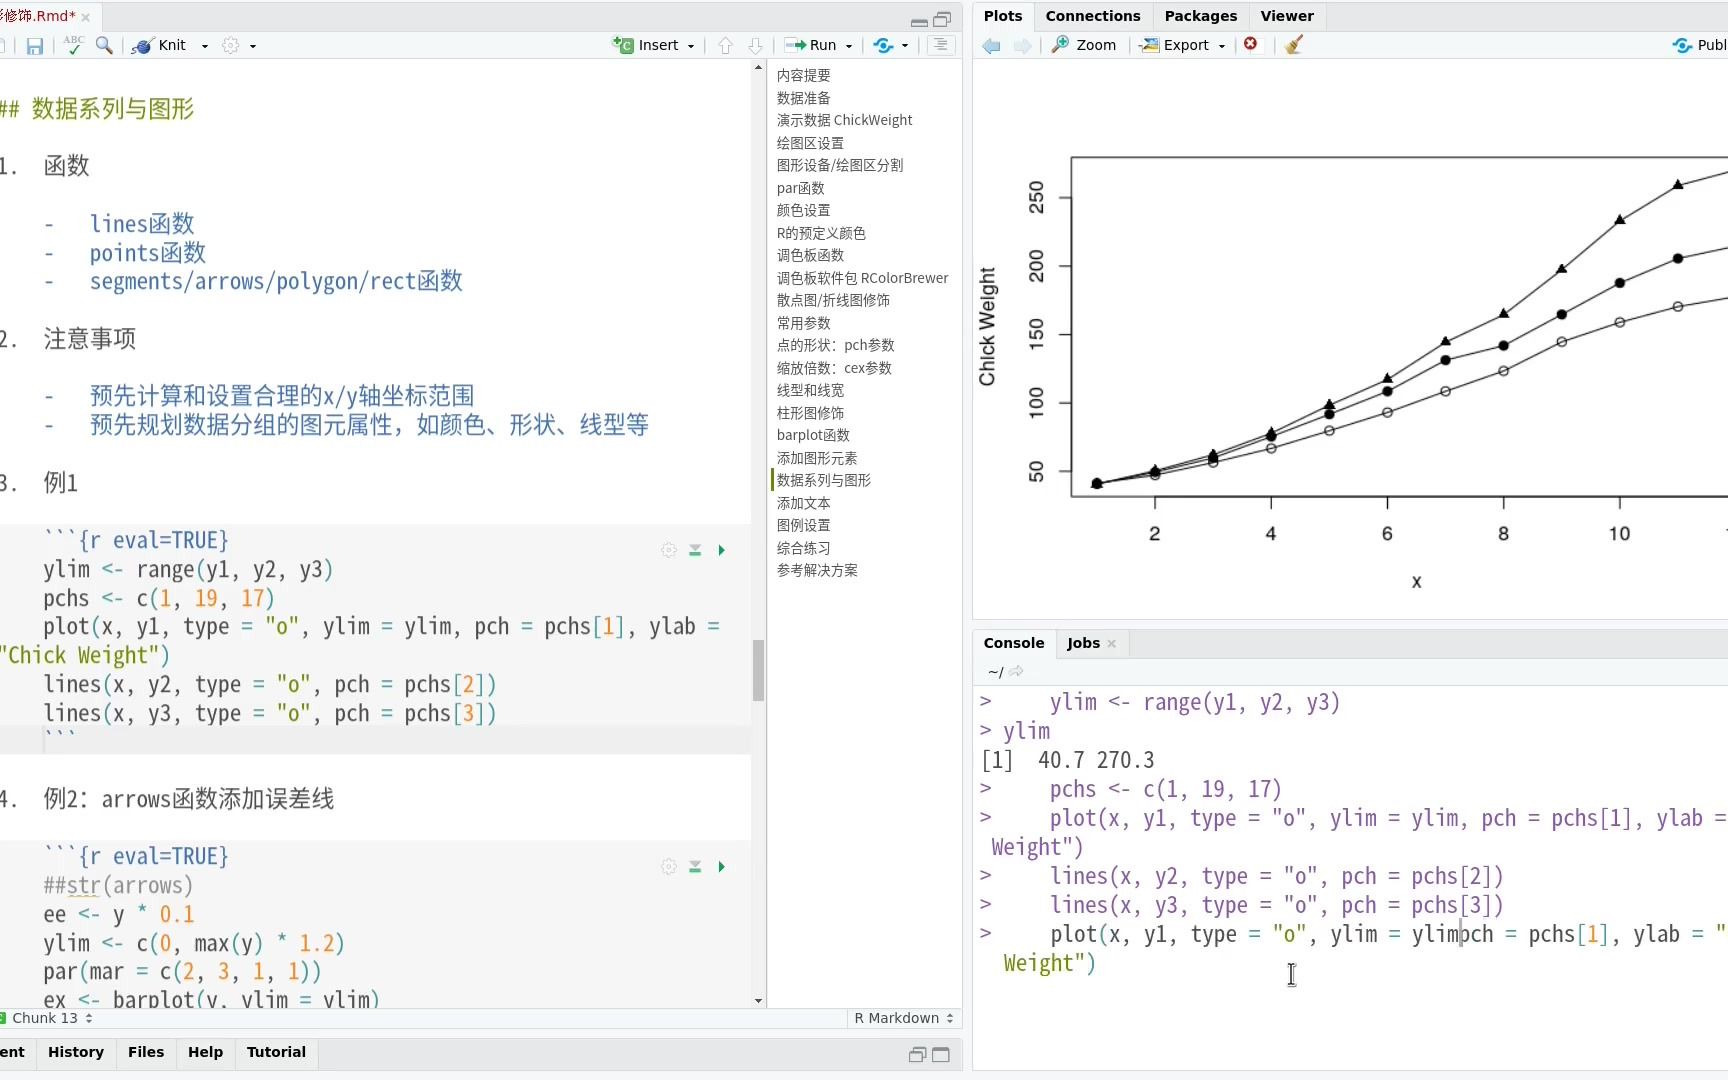This screenshot has width=1728, height=1080.
Task: Open R Markdown file type selector
Action: pyautogui.click(x=903, y=1018)
